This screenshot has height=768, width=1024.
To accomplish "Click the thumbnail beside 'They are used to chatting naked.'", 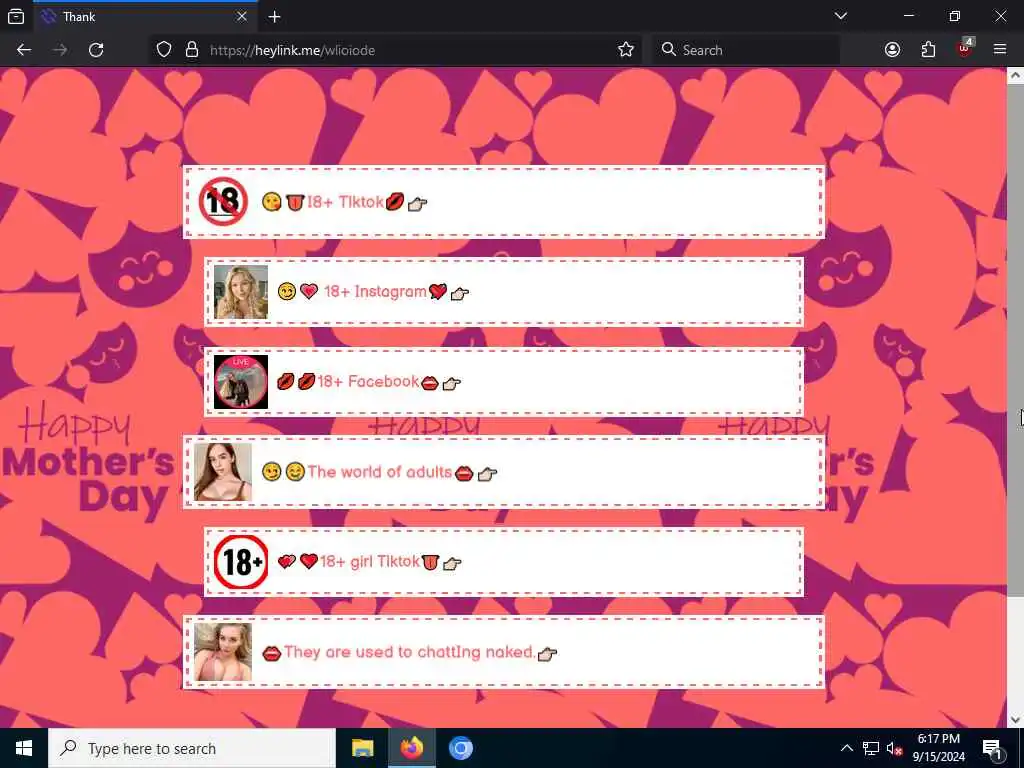I will 223,652.
